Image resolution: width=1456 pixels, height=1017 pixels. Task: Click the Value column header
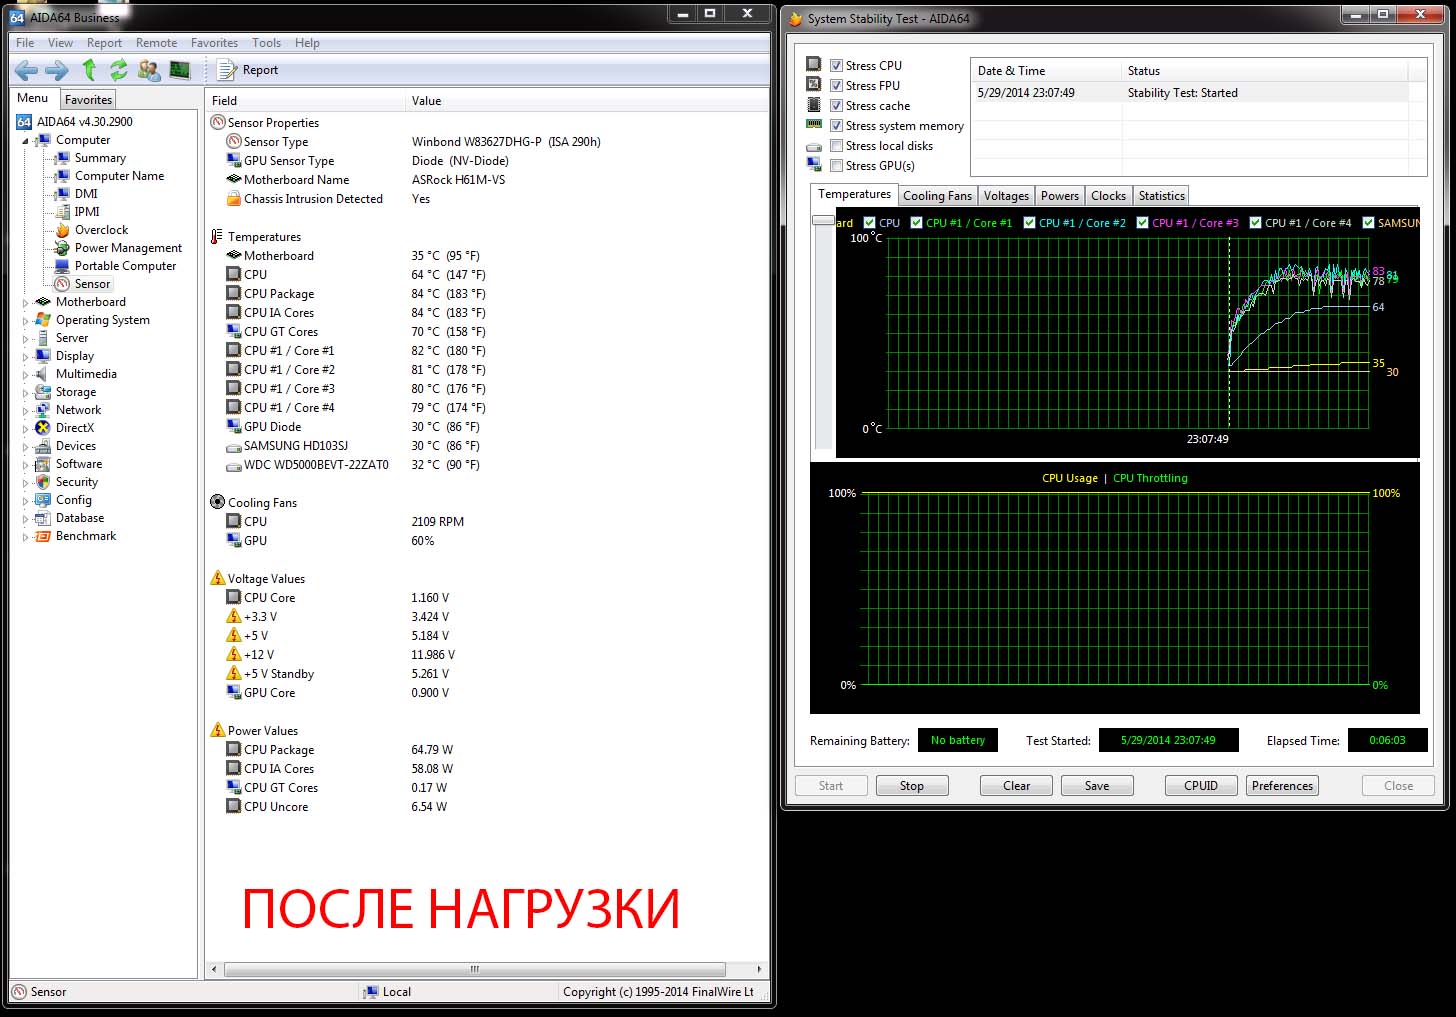(587, 101)
